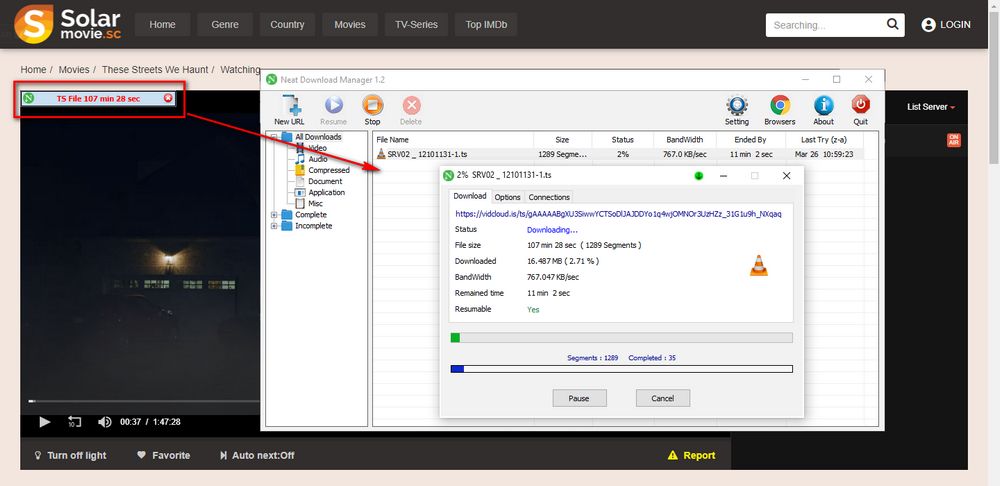1000x486 pixels.
Task: Expand the Complete tree node
Action: (274, 215)
